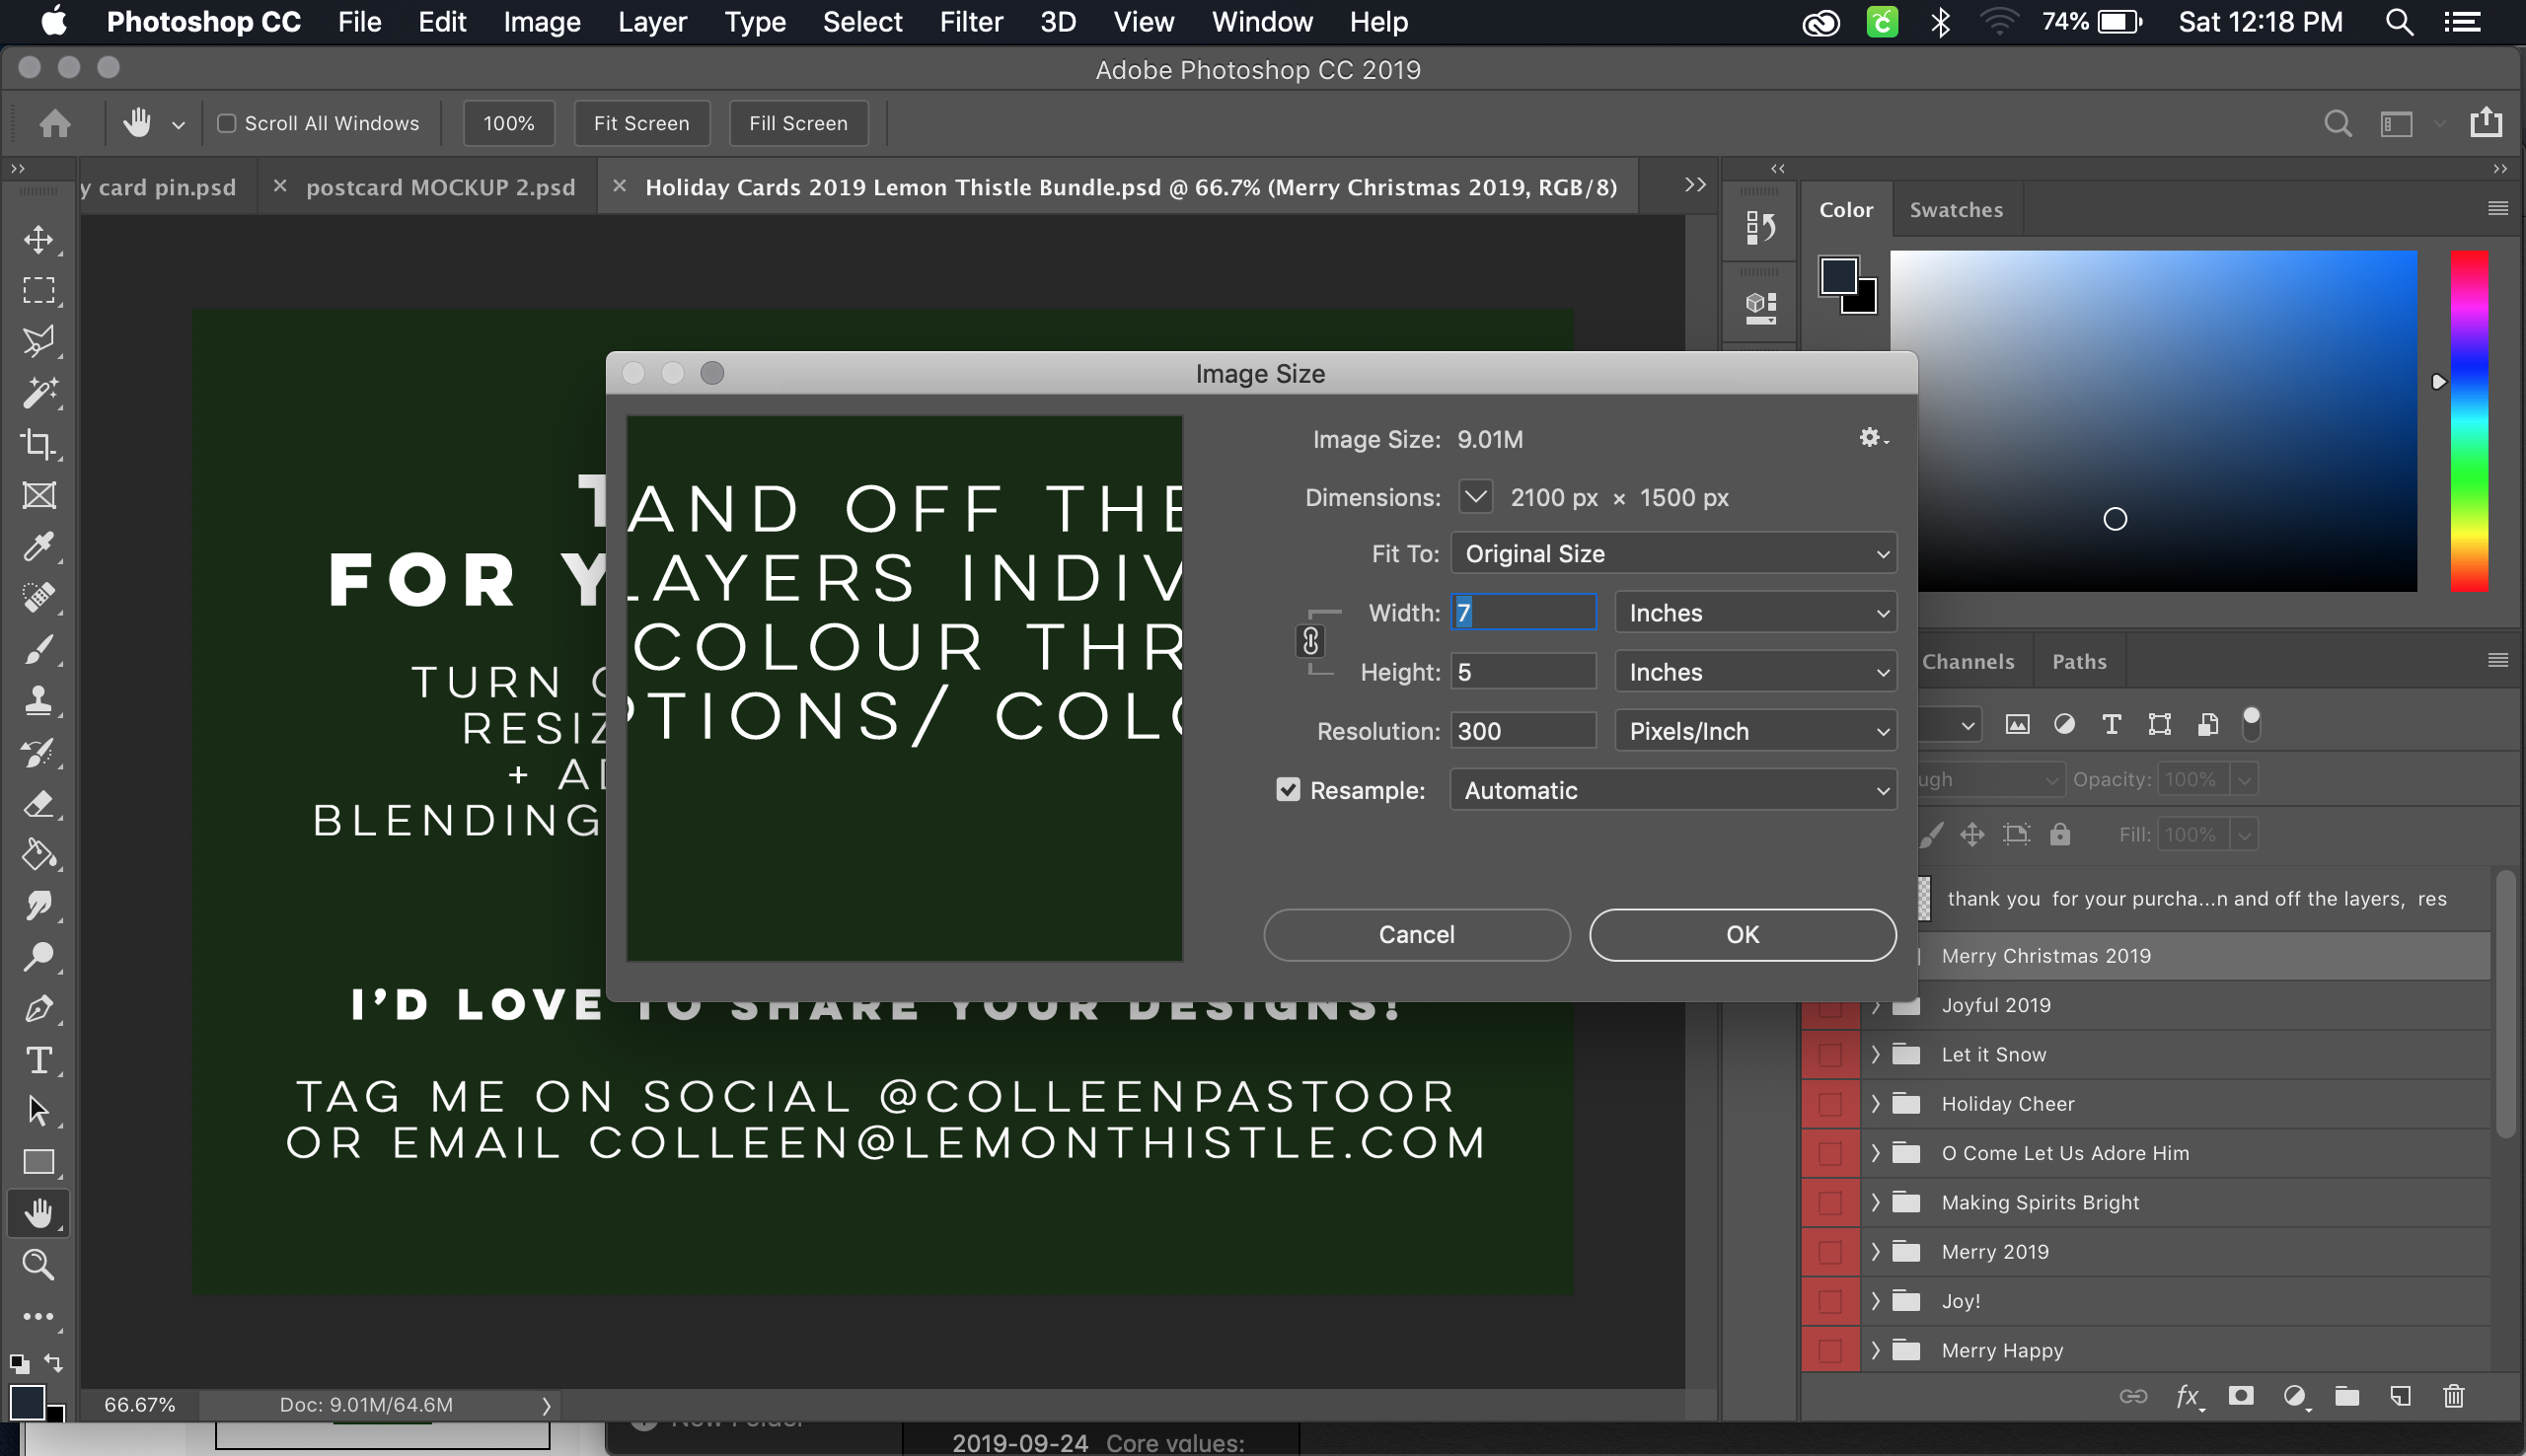Open Image Size settings gear menu

coord(1871,438)
